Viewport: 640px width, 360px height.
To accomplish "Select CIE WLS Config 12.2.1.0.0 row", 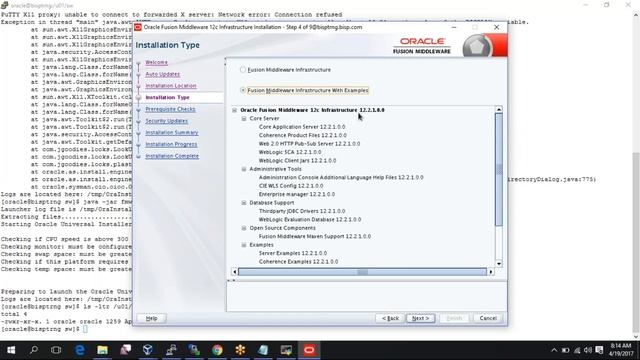I will (x=291, y=186).
